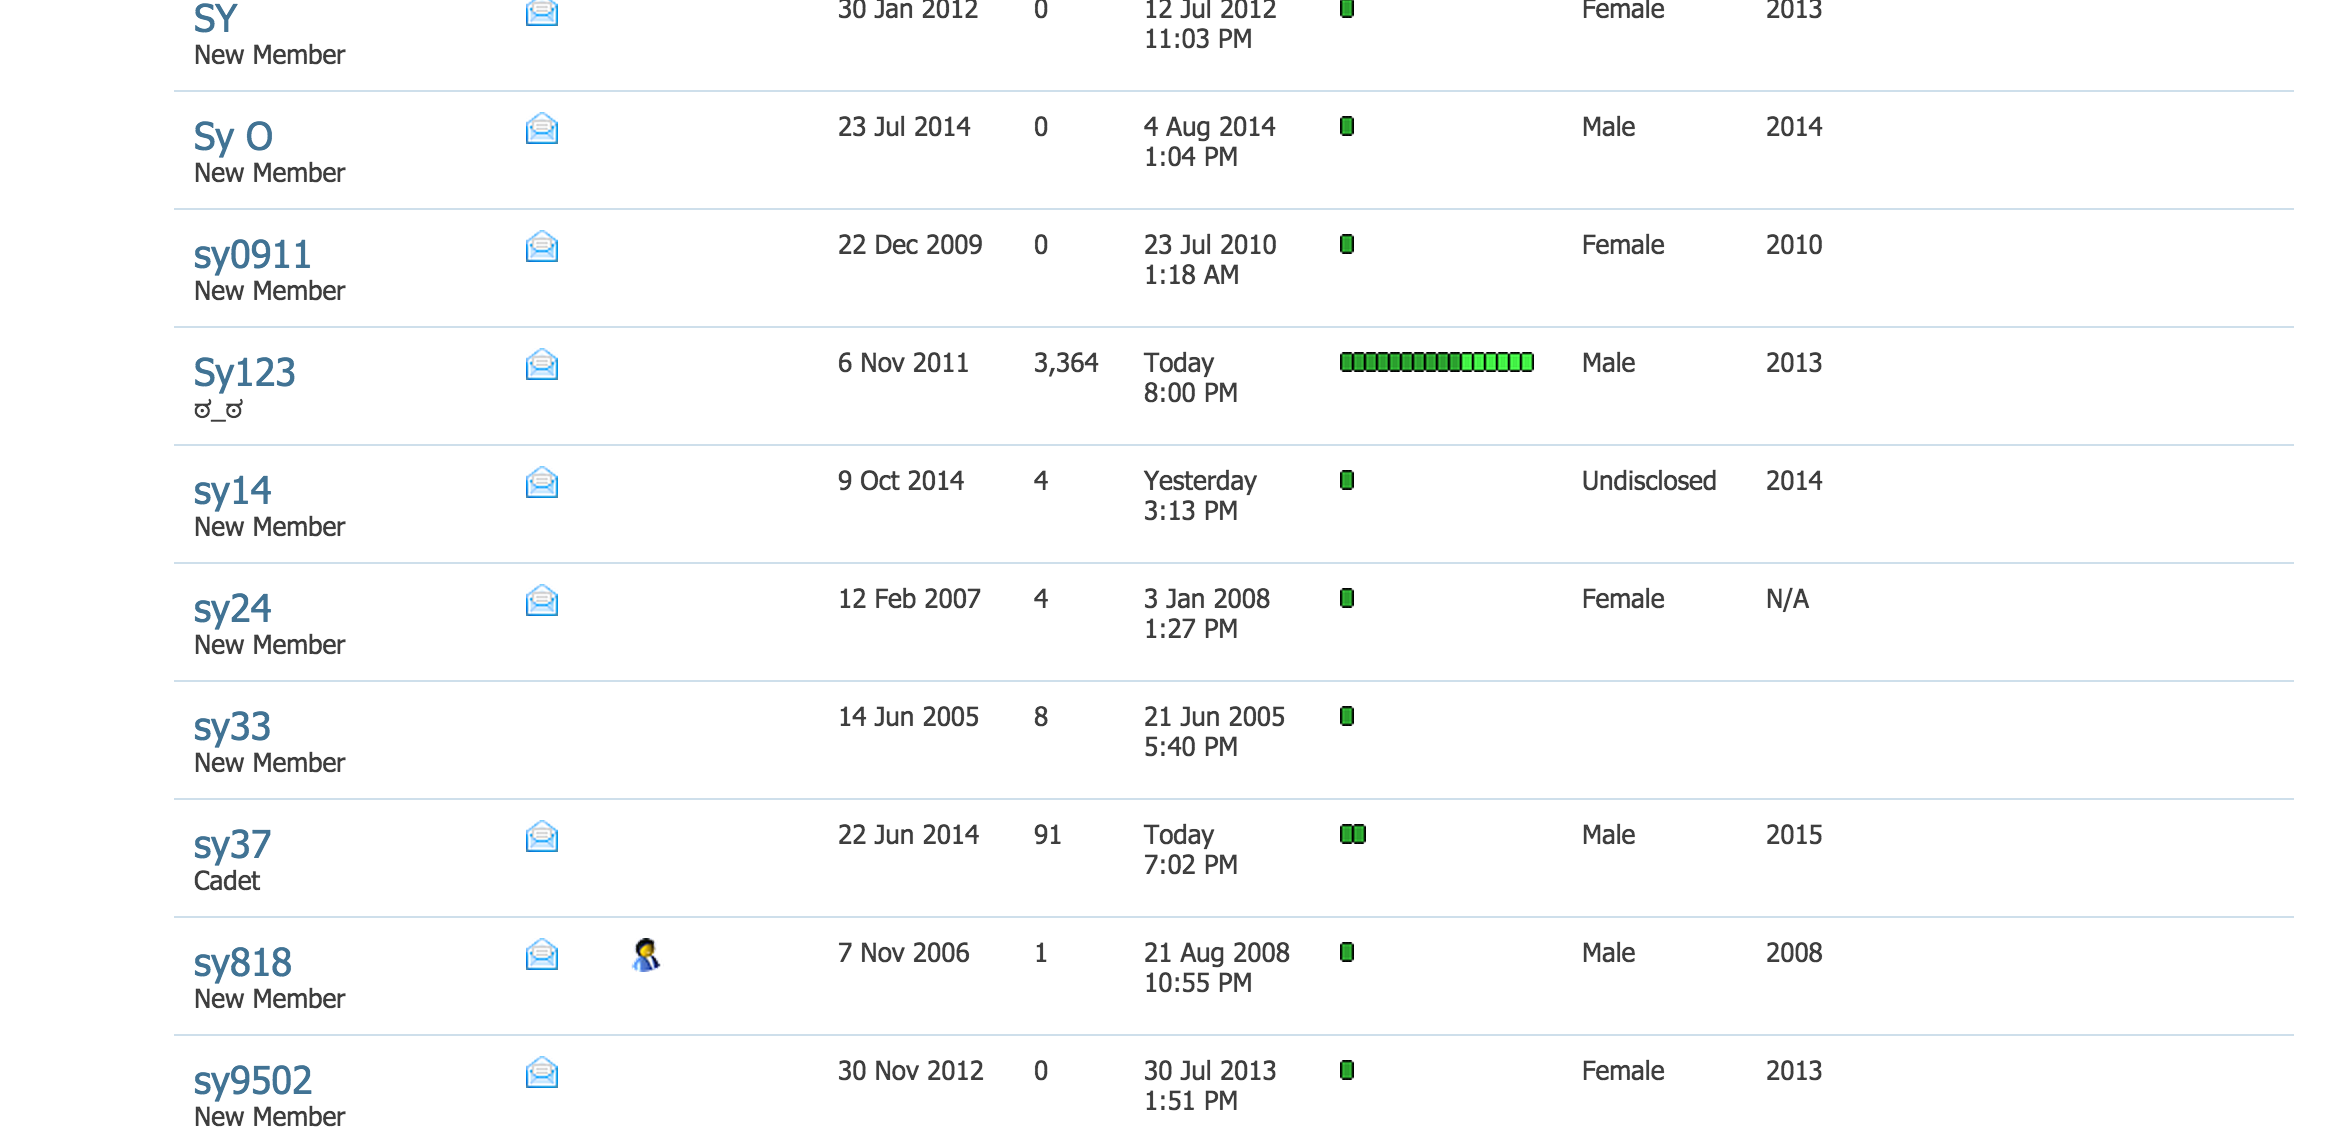
Task: Click the envelope icon for sy37
Action: pos(541,836)
